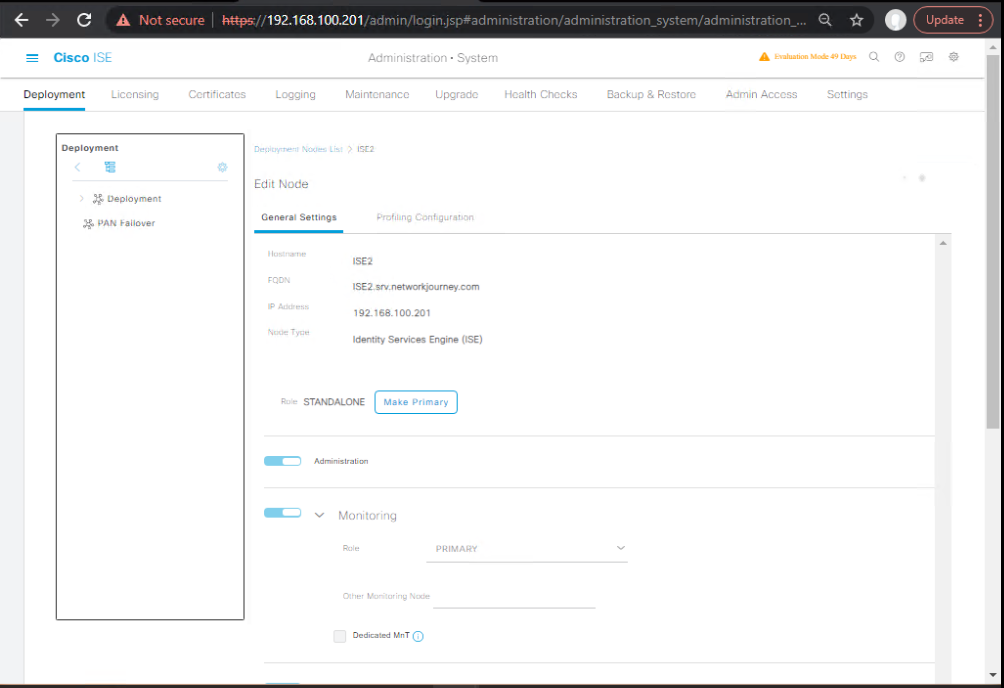Select PAN Failover in the tree
The image size is (1004, 688).
click(126, 224)
